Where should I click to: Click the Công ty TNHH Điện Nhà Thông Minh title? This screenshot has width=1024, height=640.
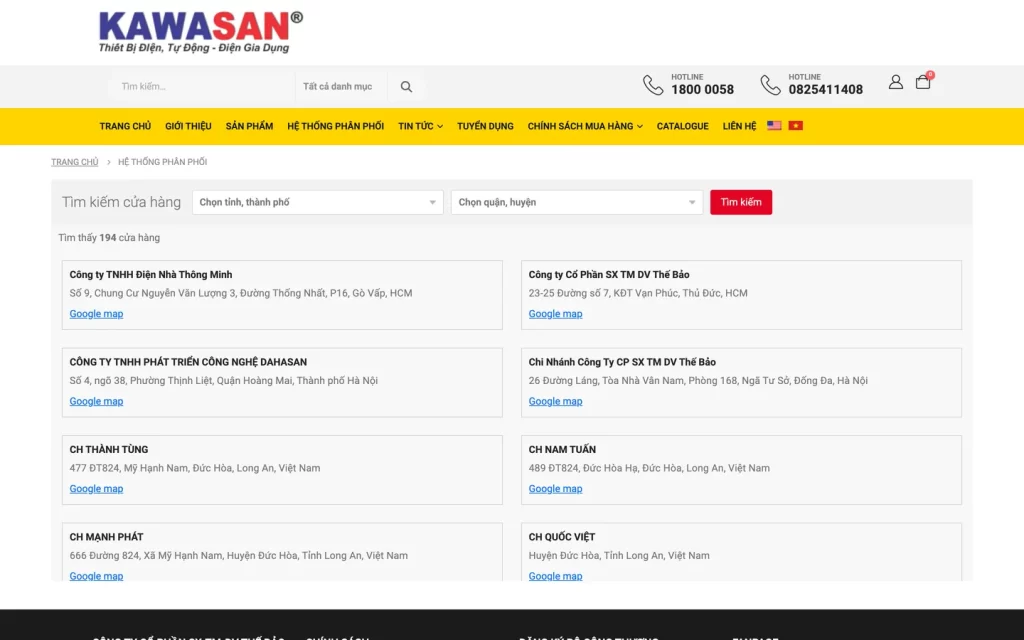[151, 275]
